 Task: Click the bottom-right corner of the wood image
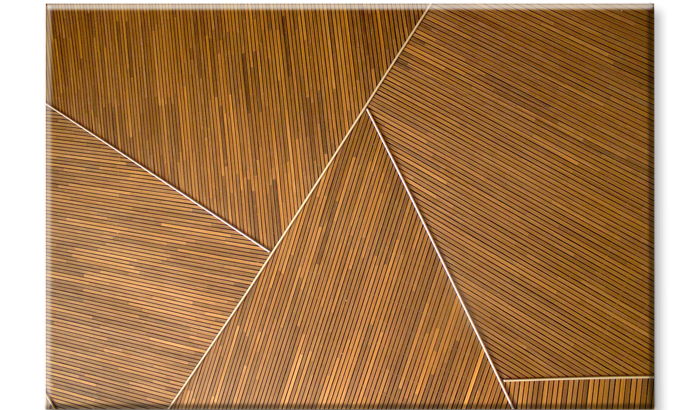653,406
